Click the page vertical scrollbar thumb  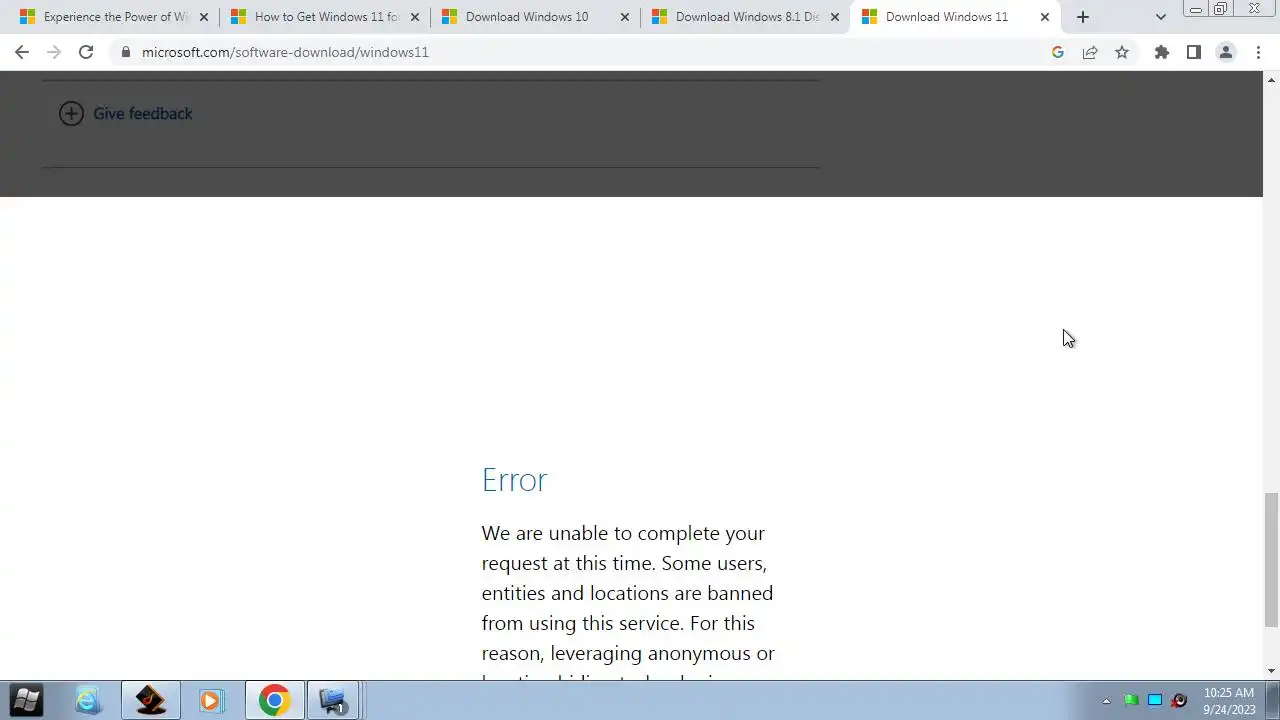[1272, 560]
